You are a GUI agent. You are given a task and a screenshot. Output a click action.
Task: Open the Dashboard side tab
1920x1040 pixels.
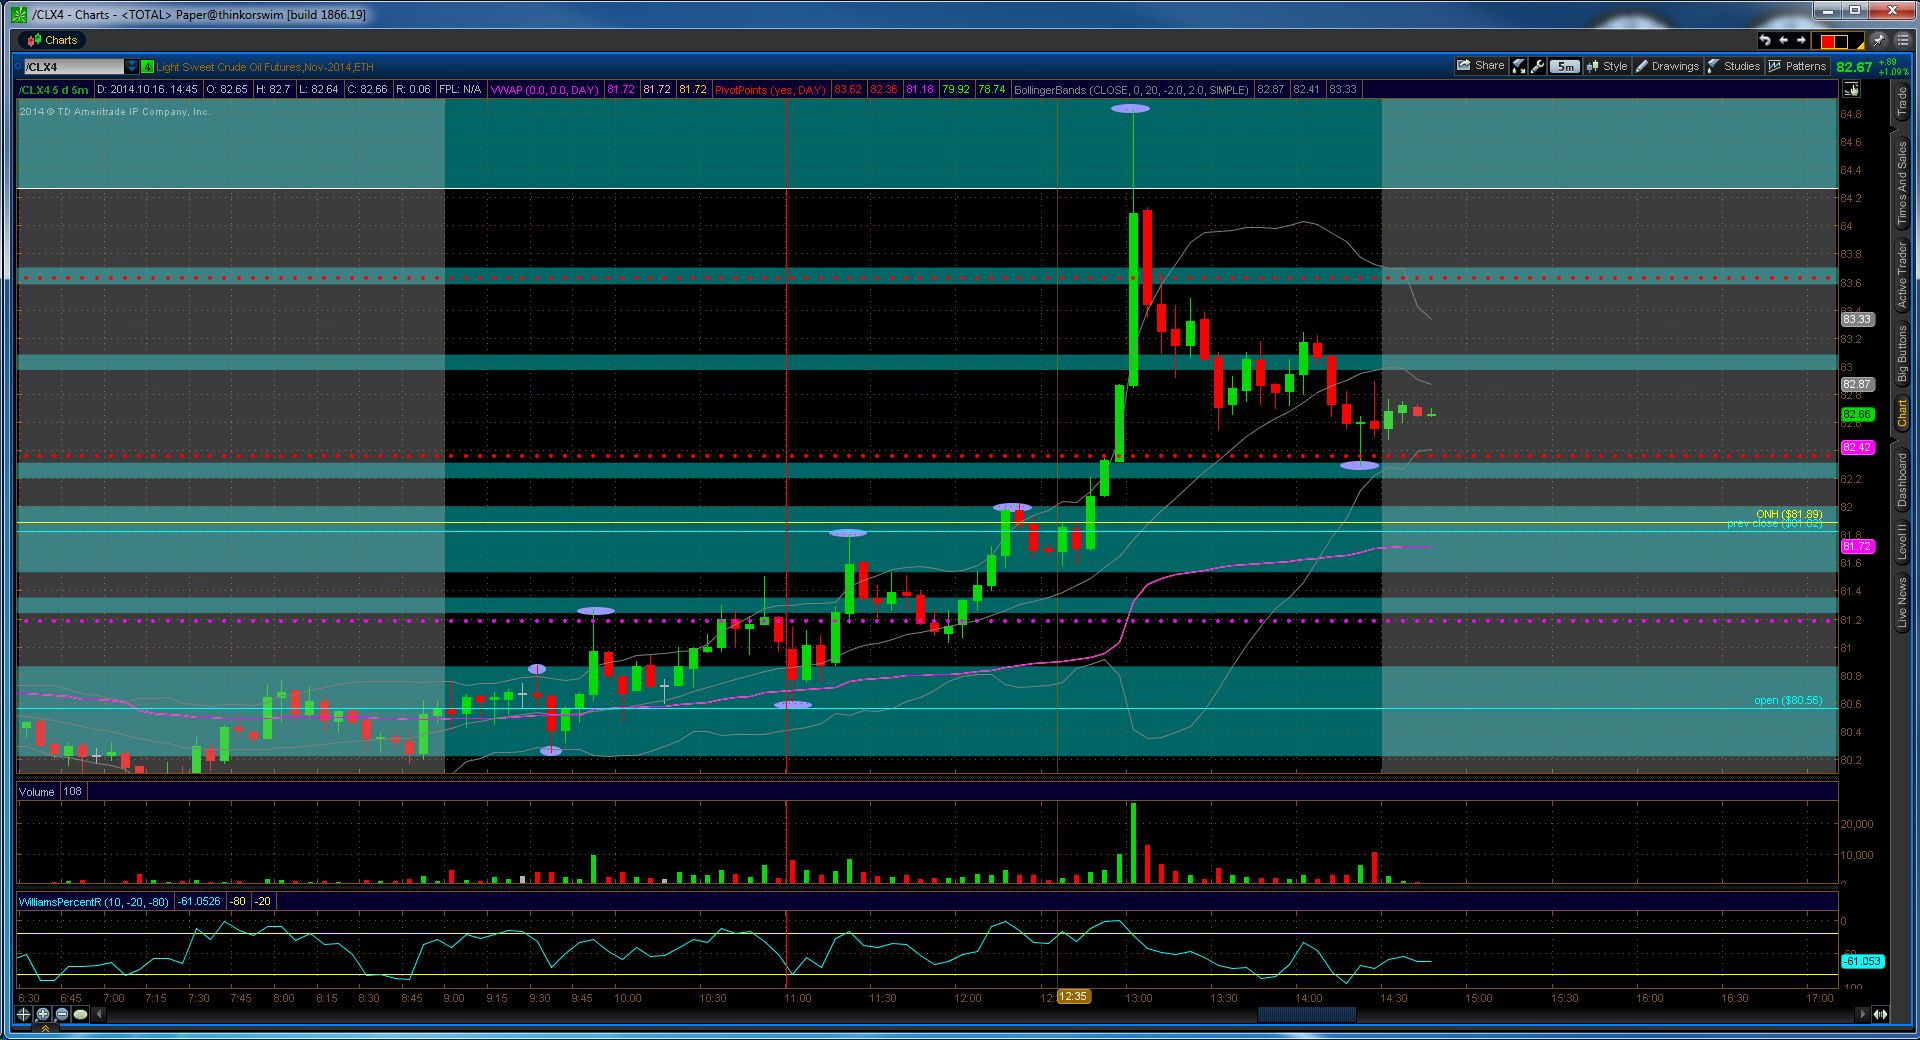click(x=1902, y=481)
